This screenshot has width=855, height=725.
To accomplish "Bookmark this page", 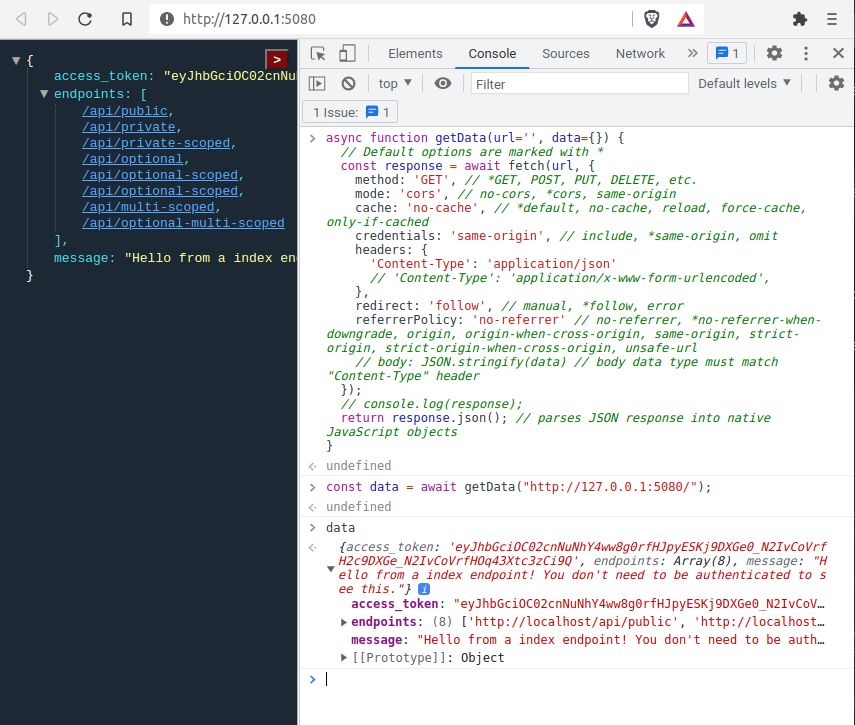I will (x=127, y=20).
